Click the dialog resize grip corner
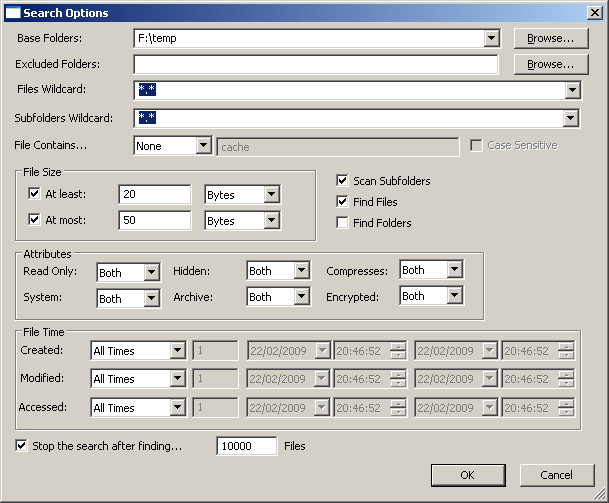609x503 pixels. 600,494
